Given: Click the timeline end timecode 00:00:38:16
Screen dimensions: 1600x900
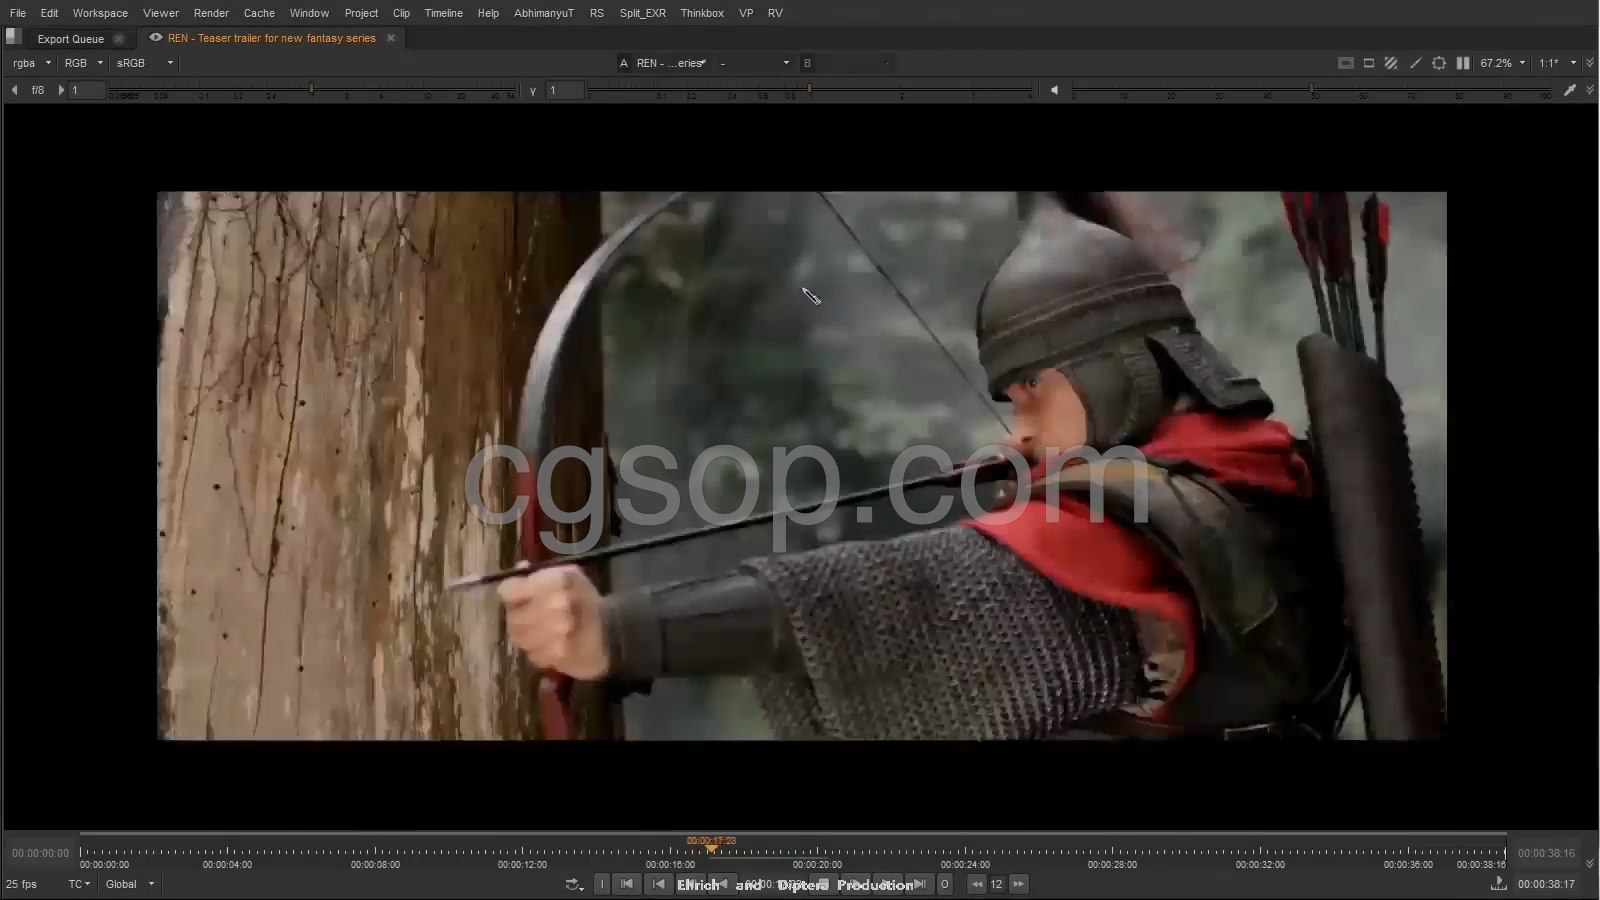Looking at the screenshot, I should 1546,853.
